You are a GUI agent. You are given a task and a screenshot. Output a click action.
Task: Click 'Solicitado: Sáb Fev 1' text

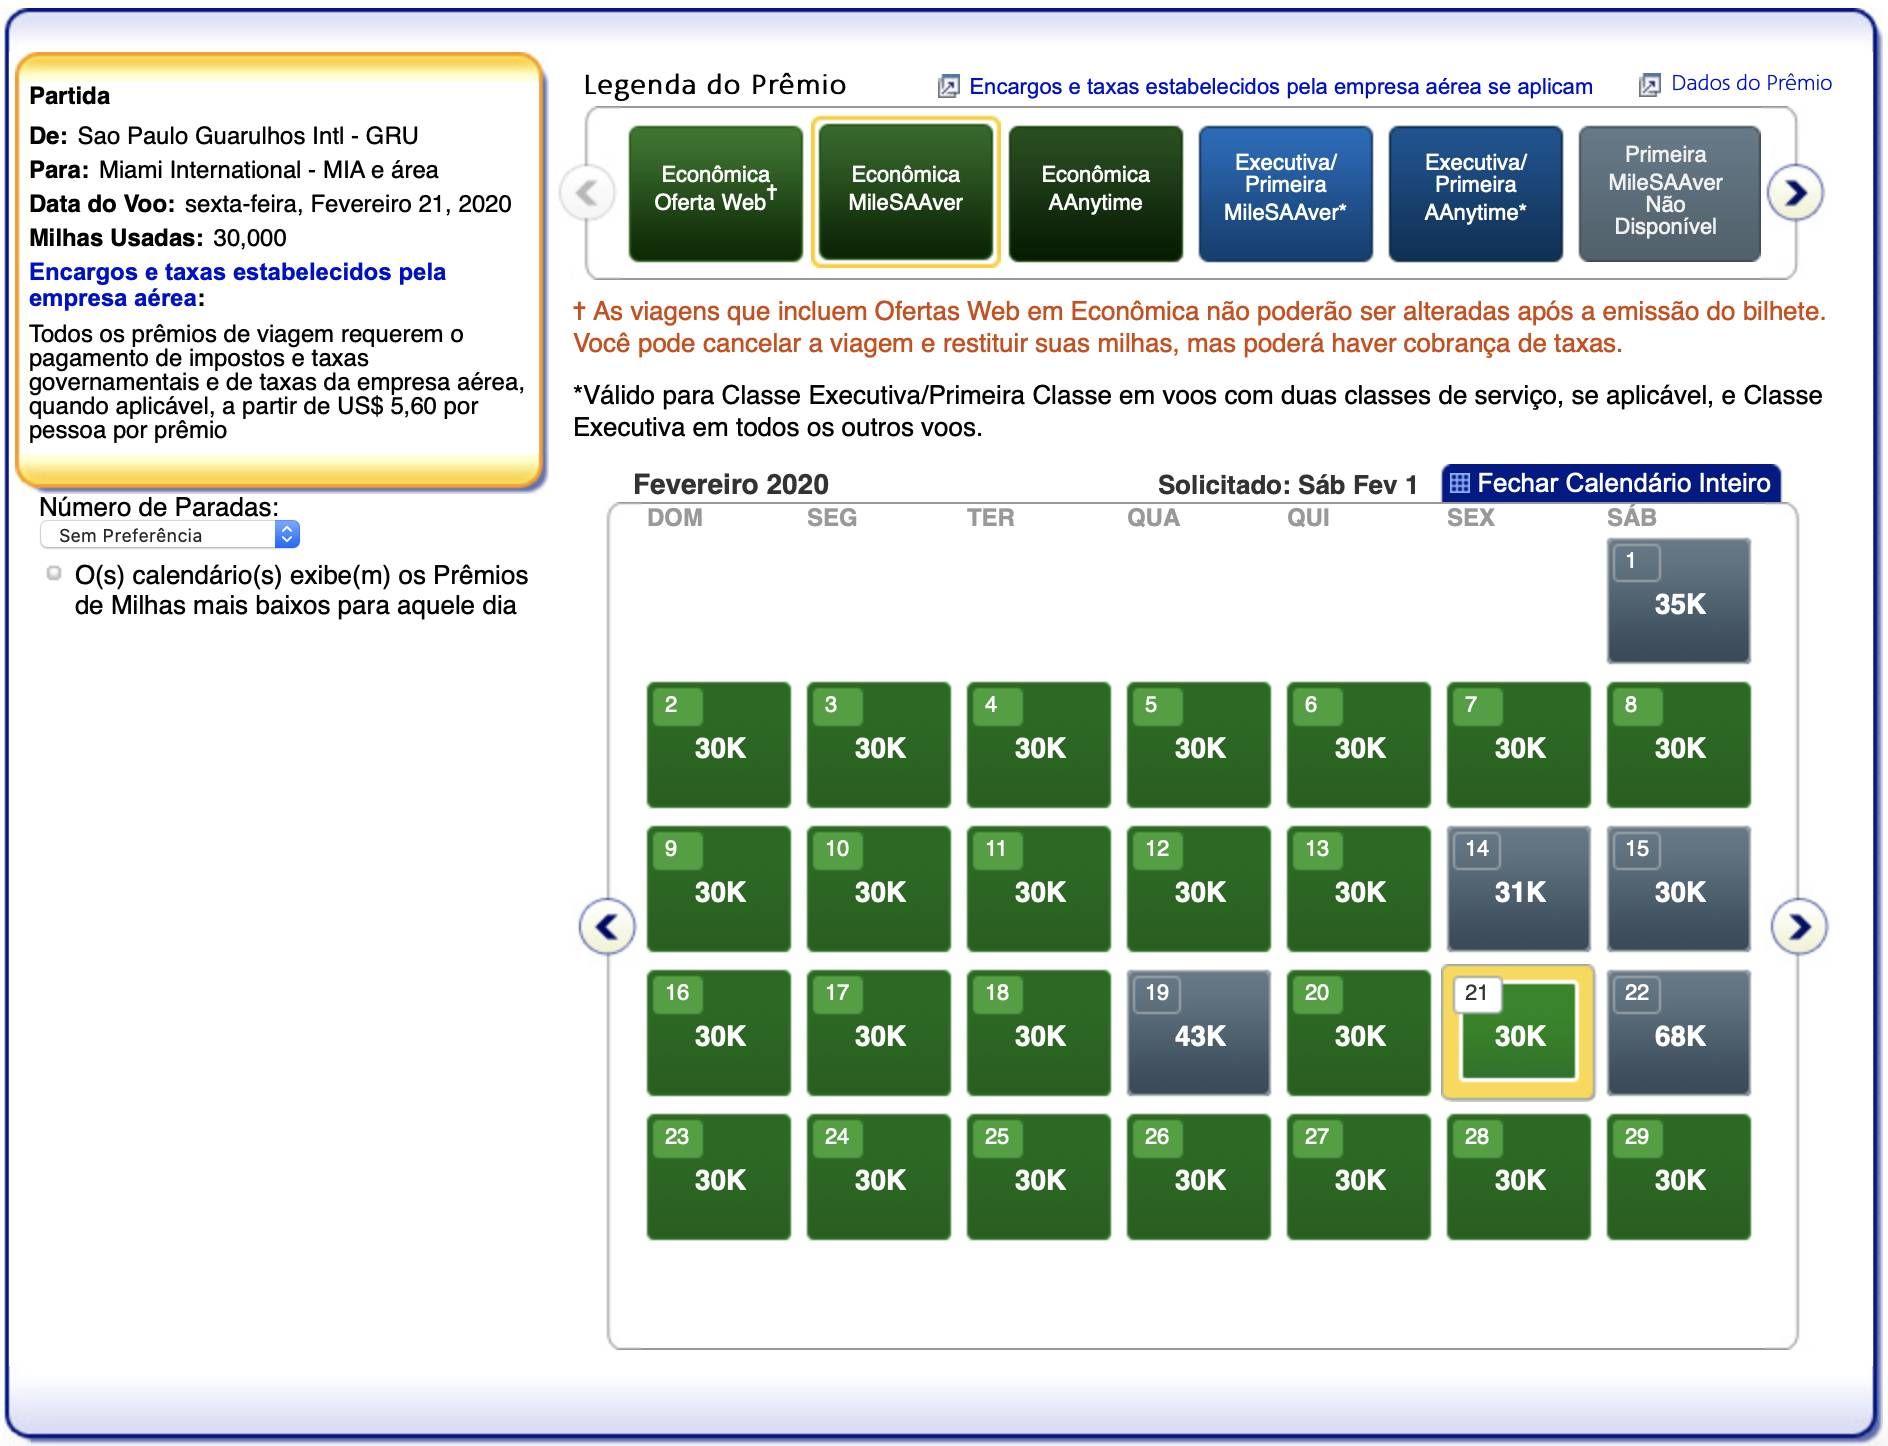[1288, 485]
